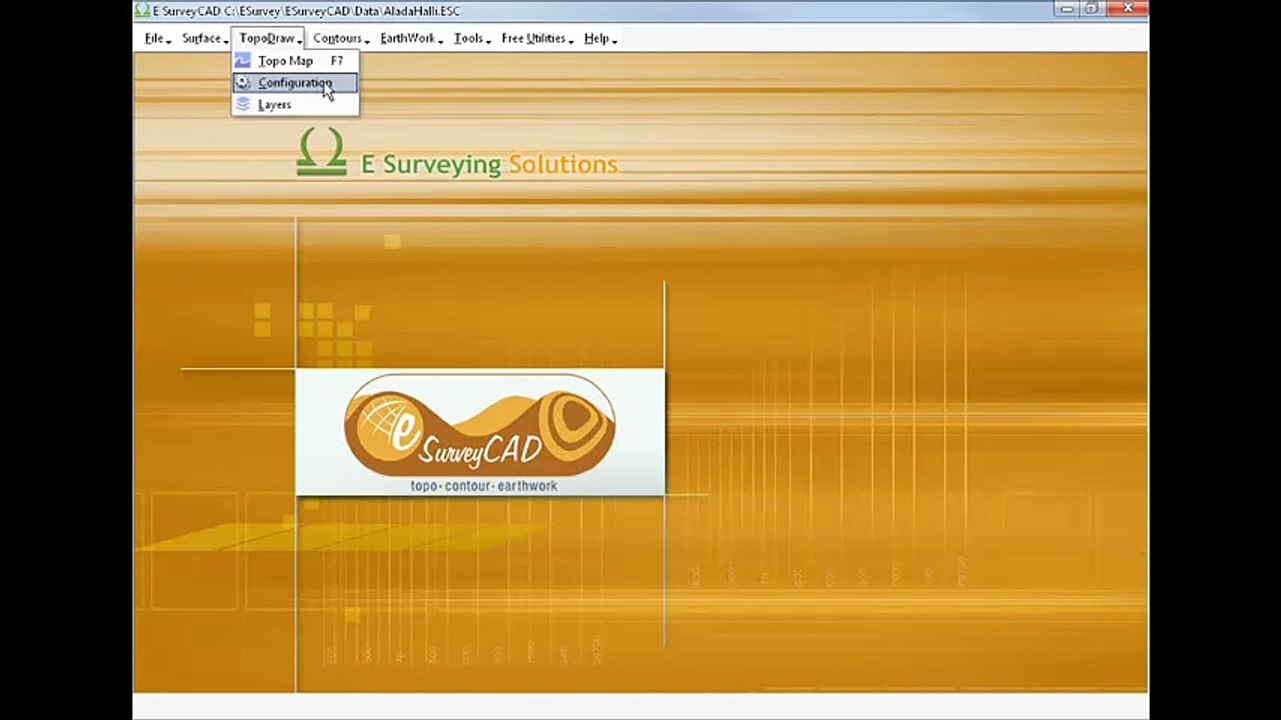Choose Configuration in TopoDraw menu
This screenshot has height=720, width=1281.
[295, 83]
